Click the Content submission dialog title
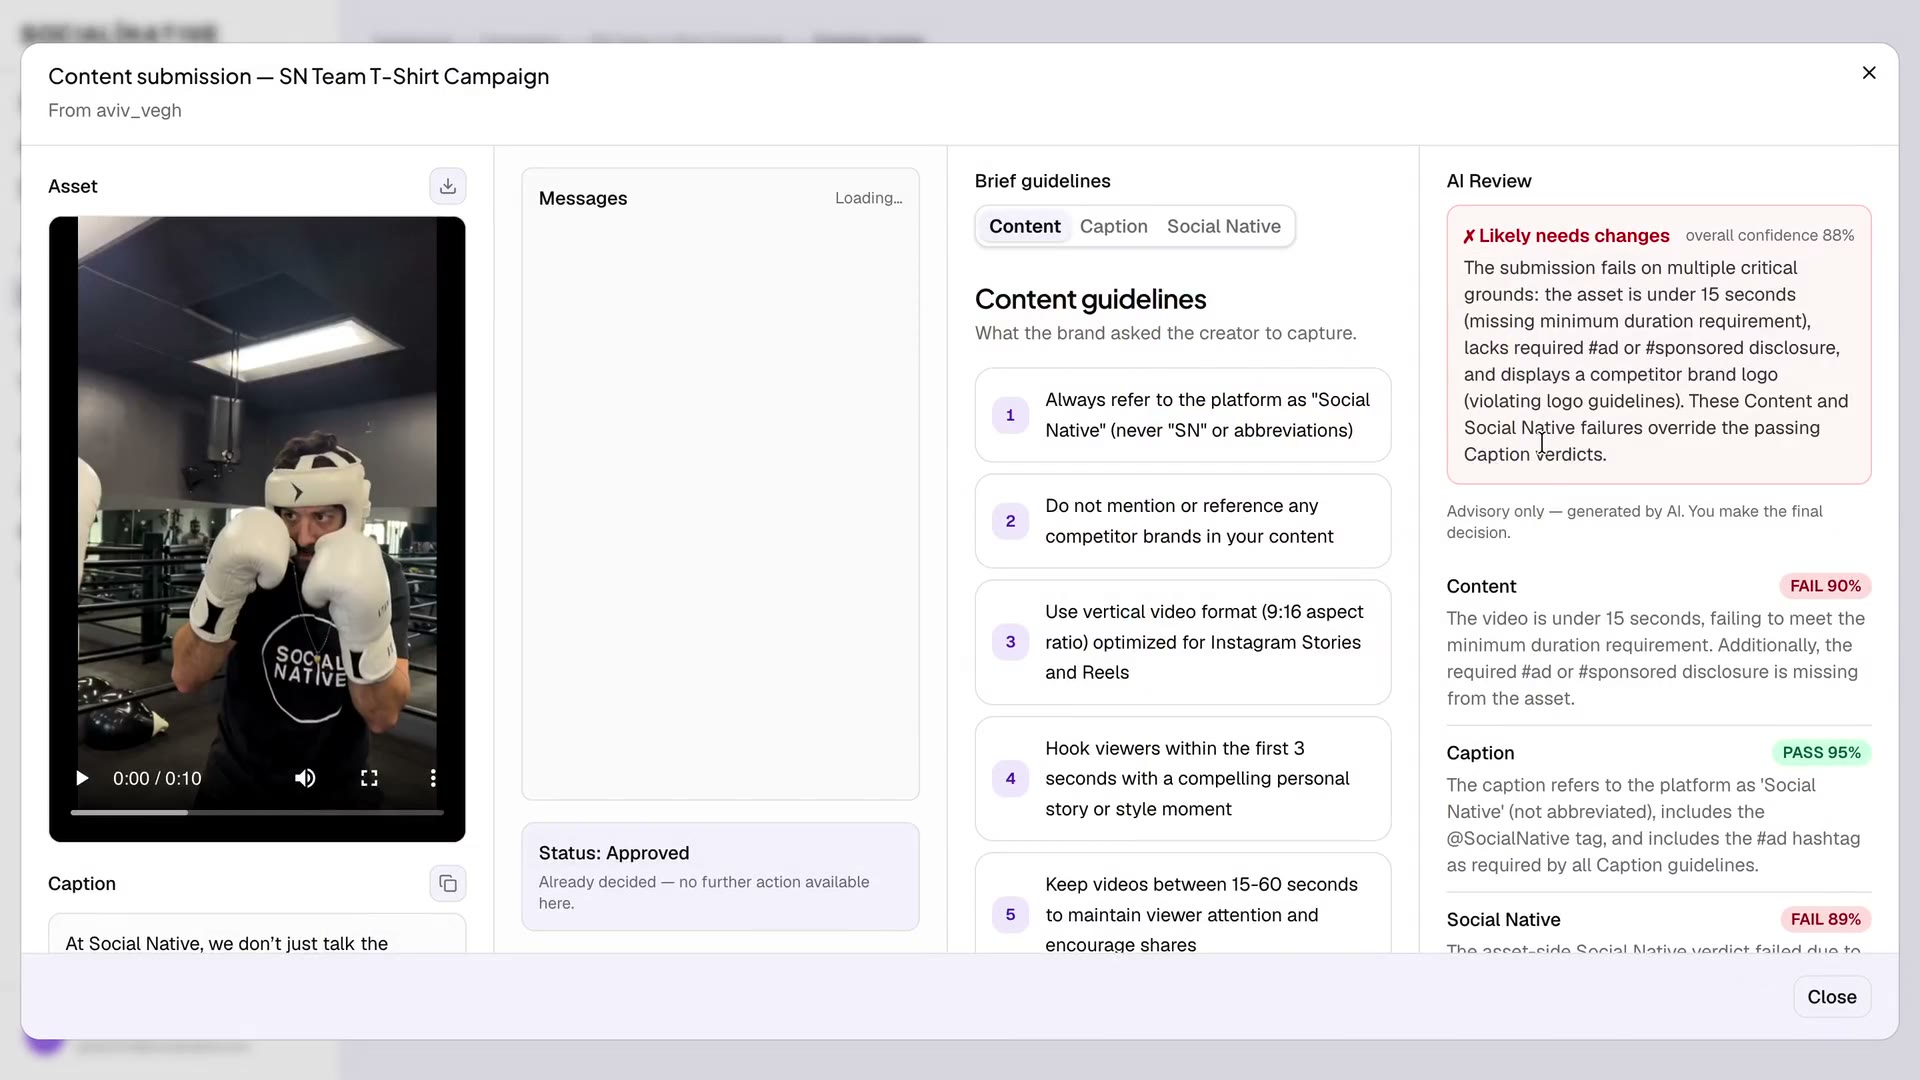 (x=298, y=76)
